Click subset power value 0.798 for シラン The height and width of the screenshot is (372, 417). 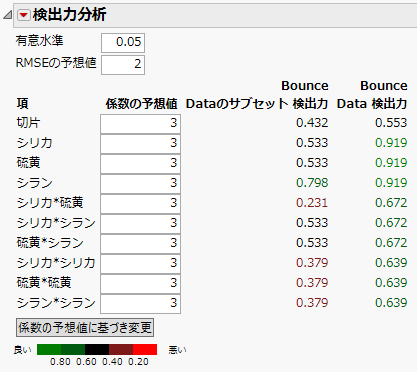(x=312, y=183)
